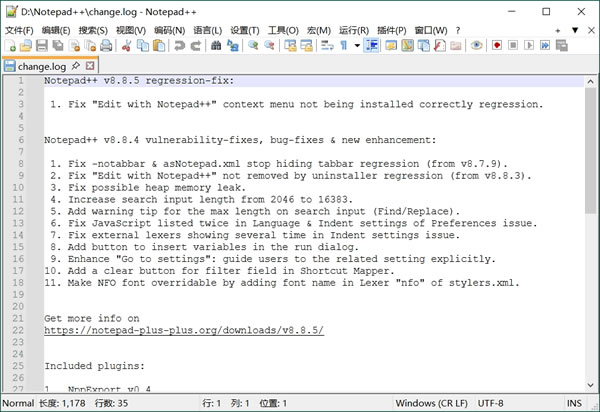Open the 编码(N) menu

coord(170,30)
